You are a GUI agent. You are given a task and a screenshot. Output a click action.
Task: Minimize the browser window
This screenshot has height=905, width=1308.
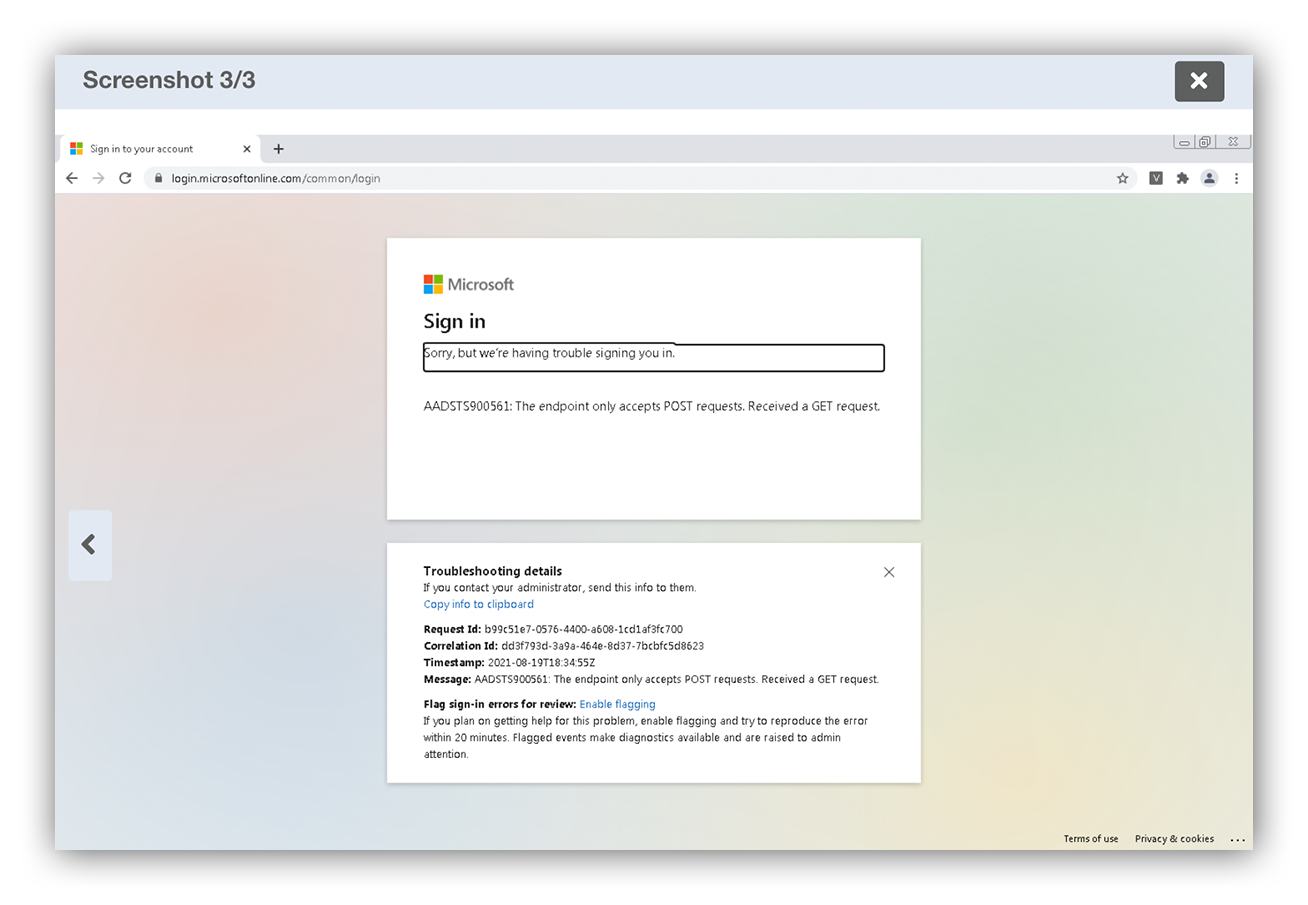pyautogui.click(x=1184, y=142)
